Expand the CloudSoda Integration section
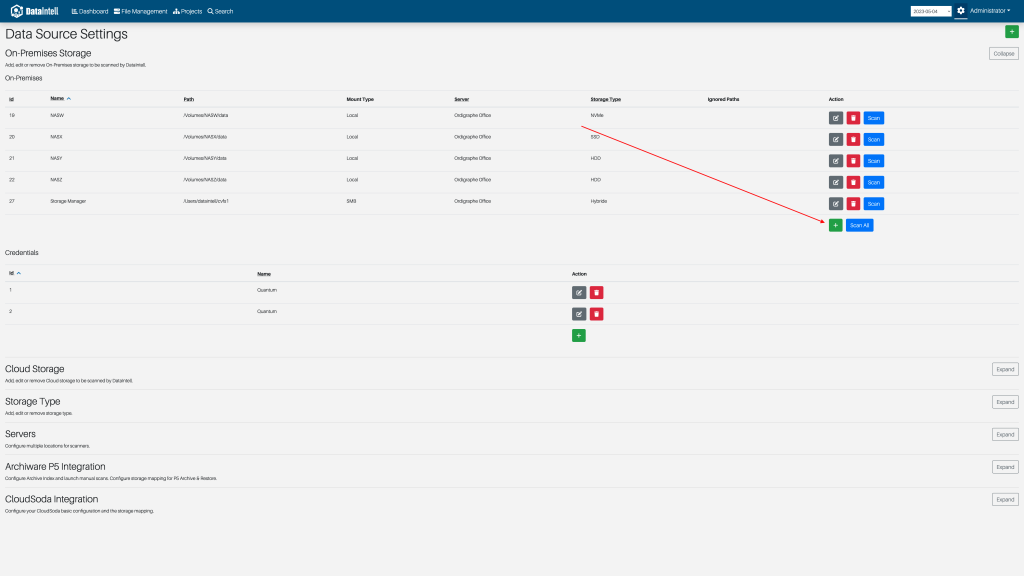This screenshot has height=576, width=1024. [x=1005, y=500]
